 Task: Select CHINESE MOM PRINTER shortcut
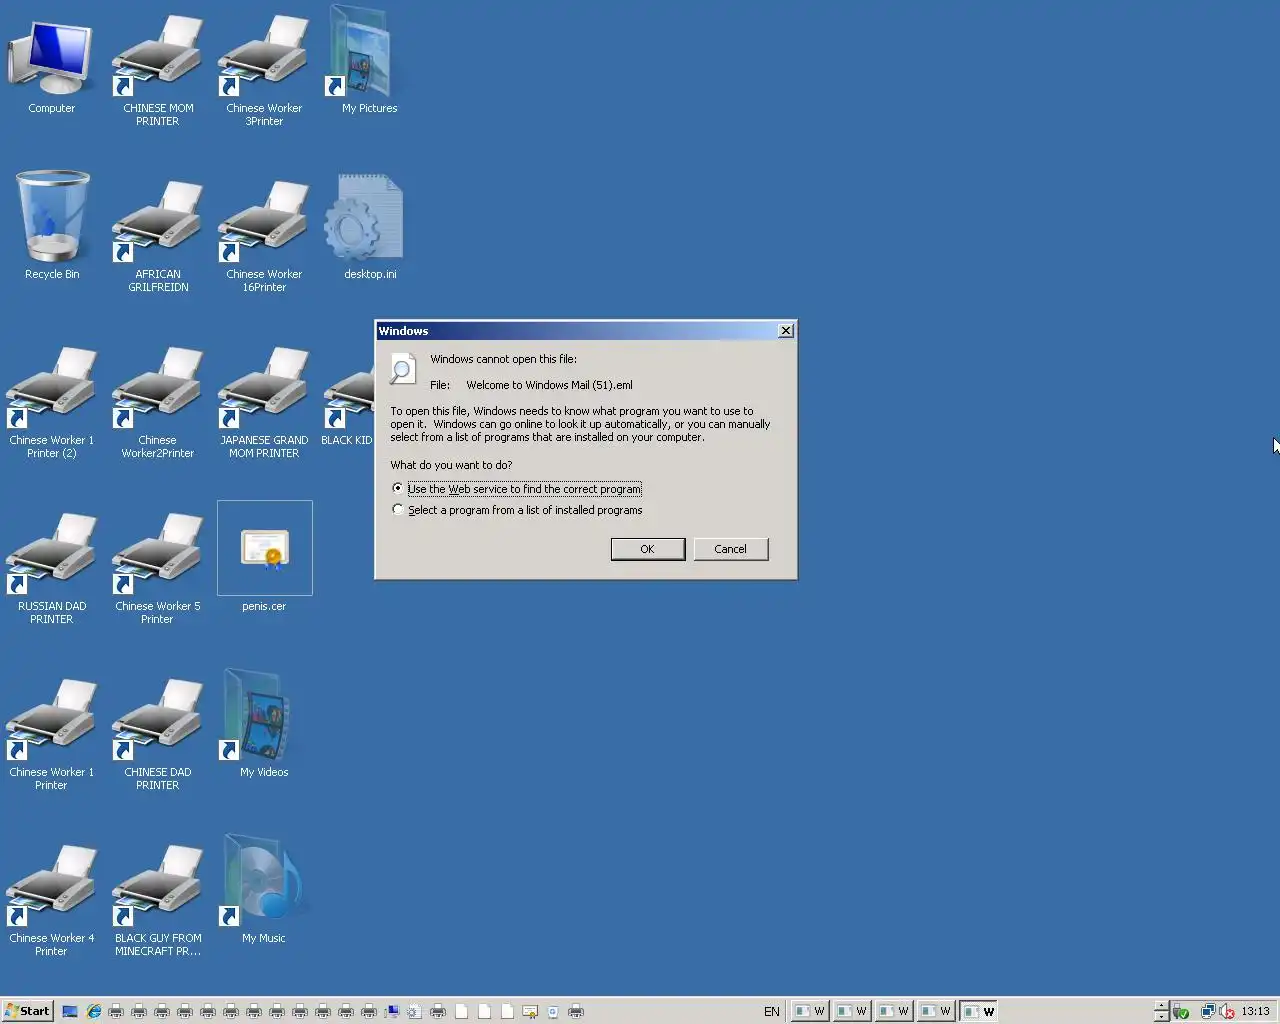coord(158,70)
